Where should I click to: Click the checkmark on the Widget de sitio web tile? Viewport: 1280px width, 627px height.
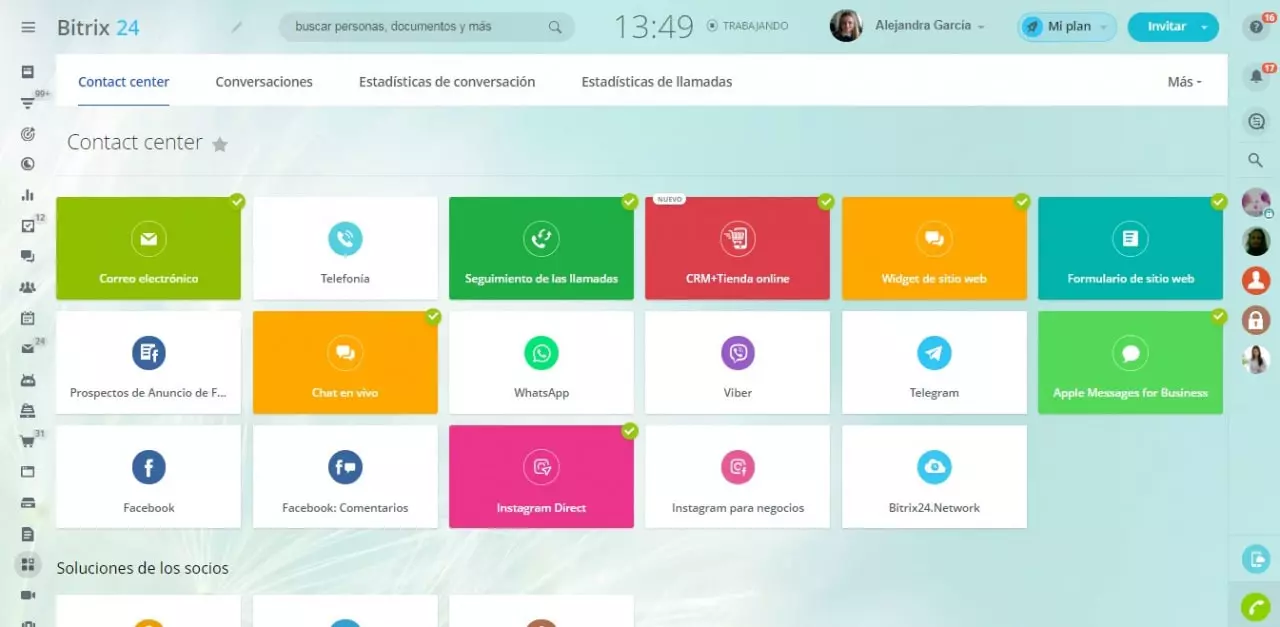[x=1022, y=201]
